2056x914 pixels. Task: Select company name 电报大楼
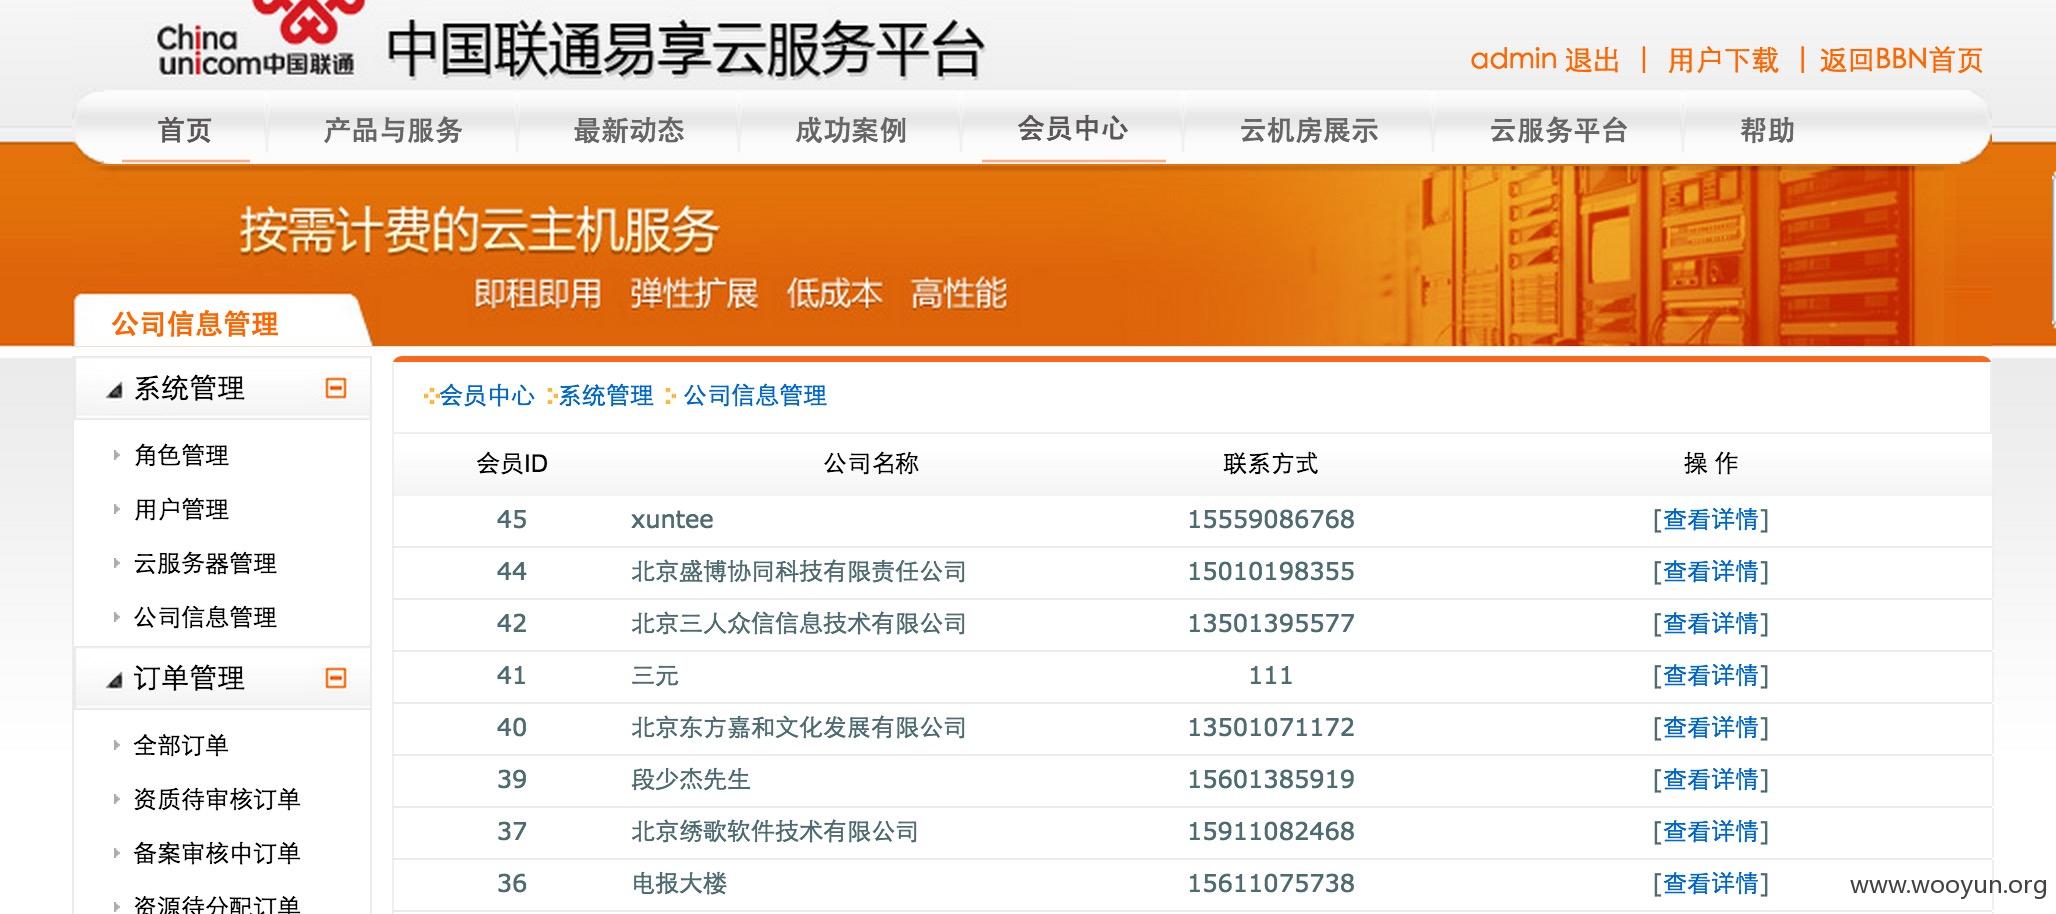click(679, 884)
